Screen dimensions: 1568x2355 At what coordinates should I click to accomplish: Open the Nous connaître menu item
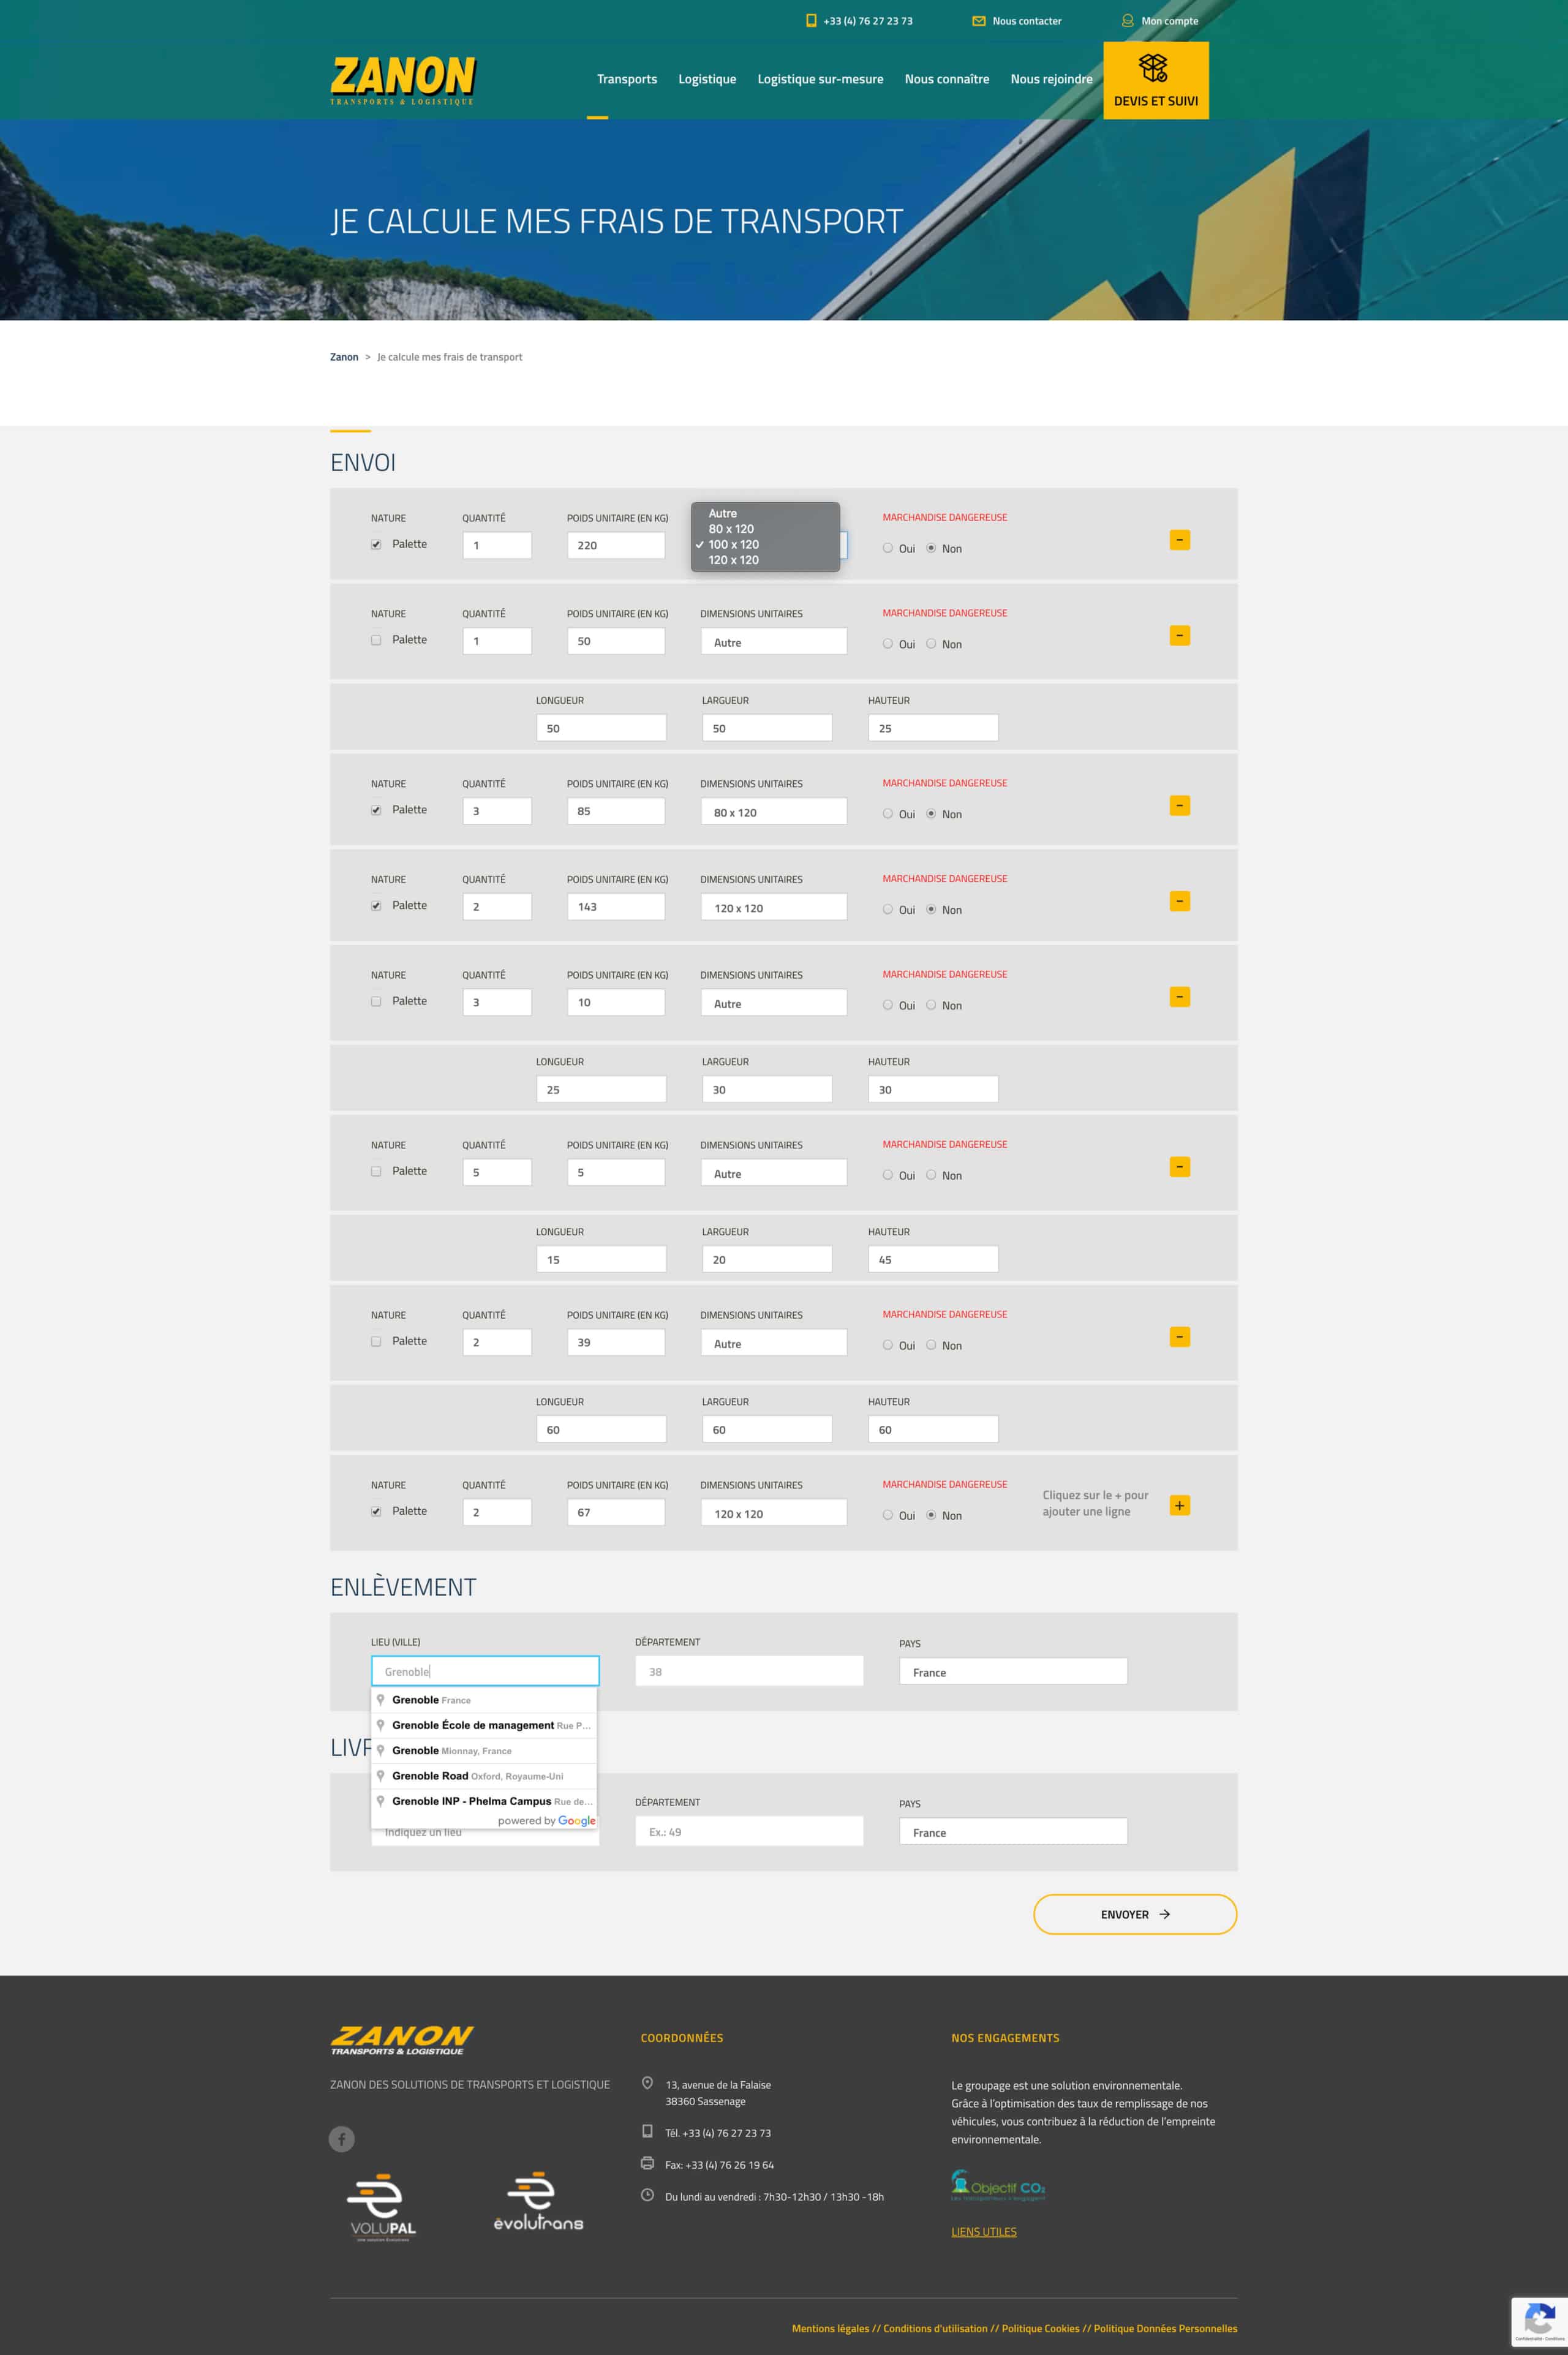click(x=946, y=79)
